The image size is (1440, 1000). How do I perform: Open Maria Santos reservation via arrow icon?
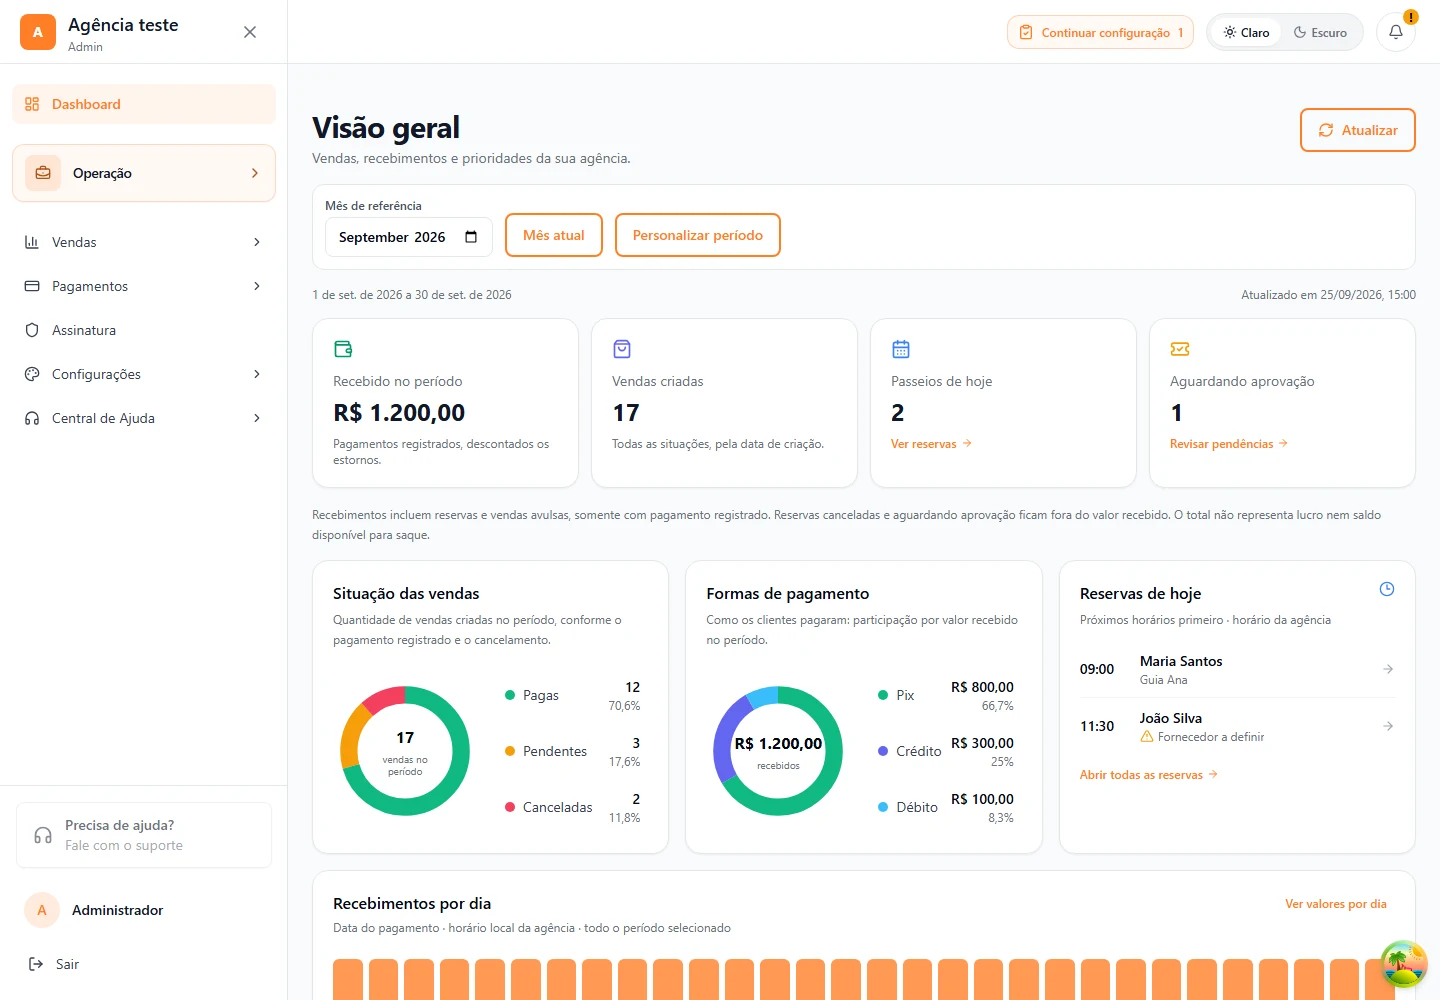(1388, 669)
